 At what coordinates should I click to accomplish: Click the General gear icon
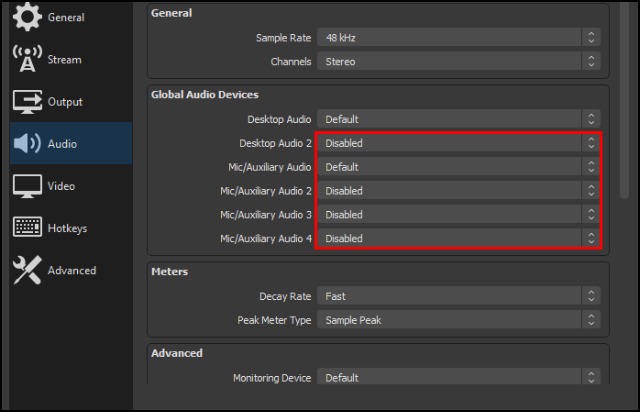pyautogui.click(x=27, y=17)
